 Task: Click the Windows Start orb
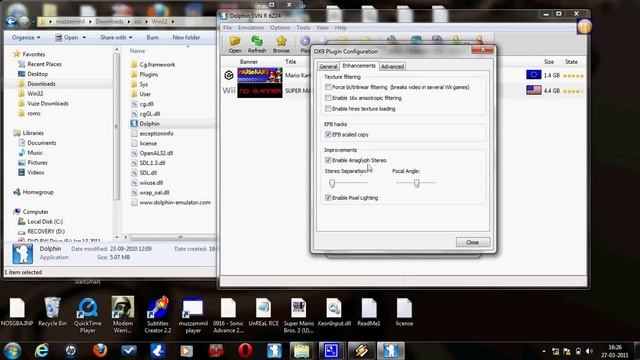[12, 351]
